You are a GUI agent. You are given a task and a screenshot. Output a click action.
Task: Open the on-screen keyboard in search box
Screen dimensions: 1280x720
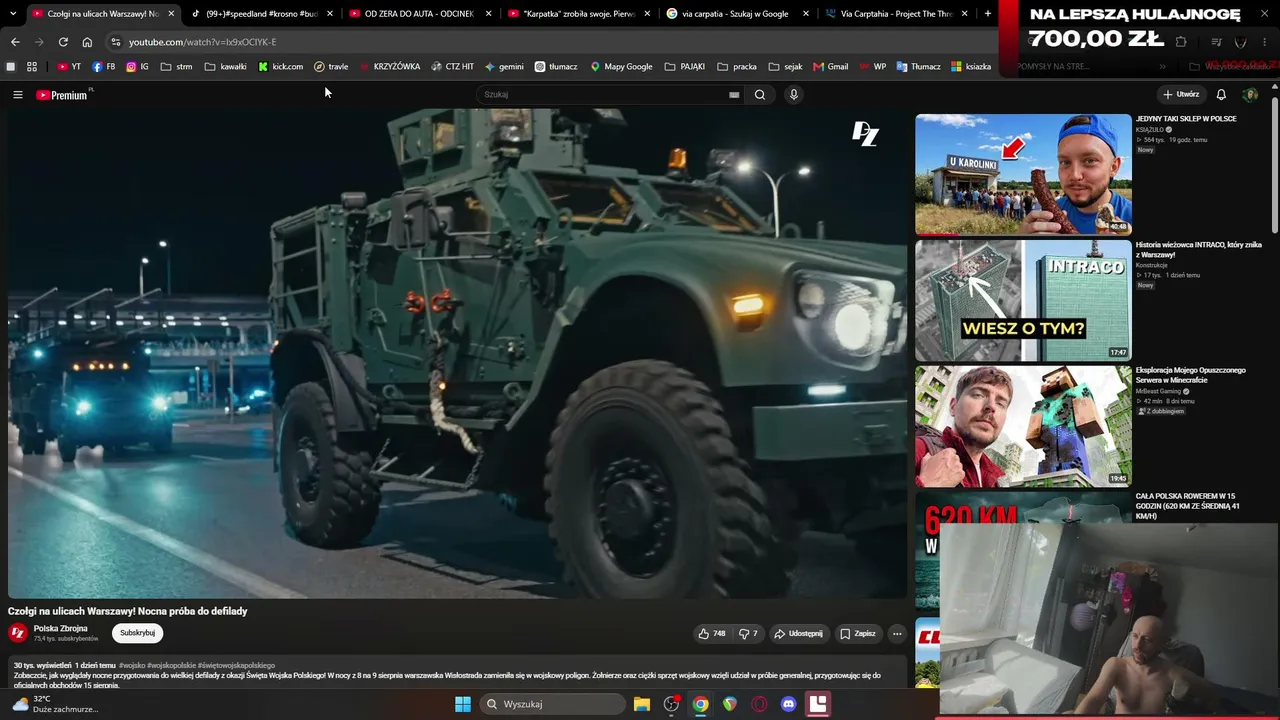[734, 95]
